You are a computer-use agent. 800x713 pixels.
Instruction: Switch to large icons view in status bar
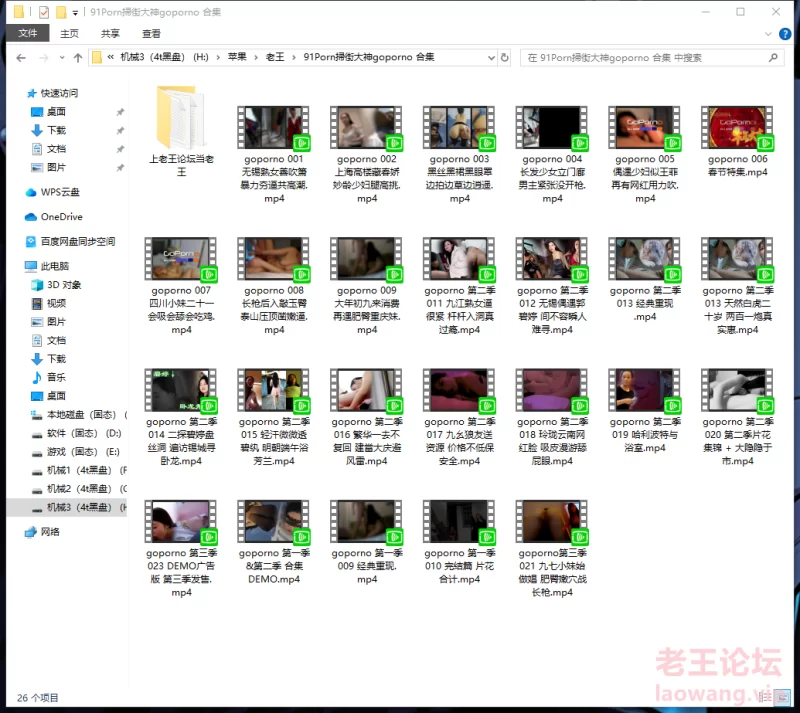click(x=781, y=697)
